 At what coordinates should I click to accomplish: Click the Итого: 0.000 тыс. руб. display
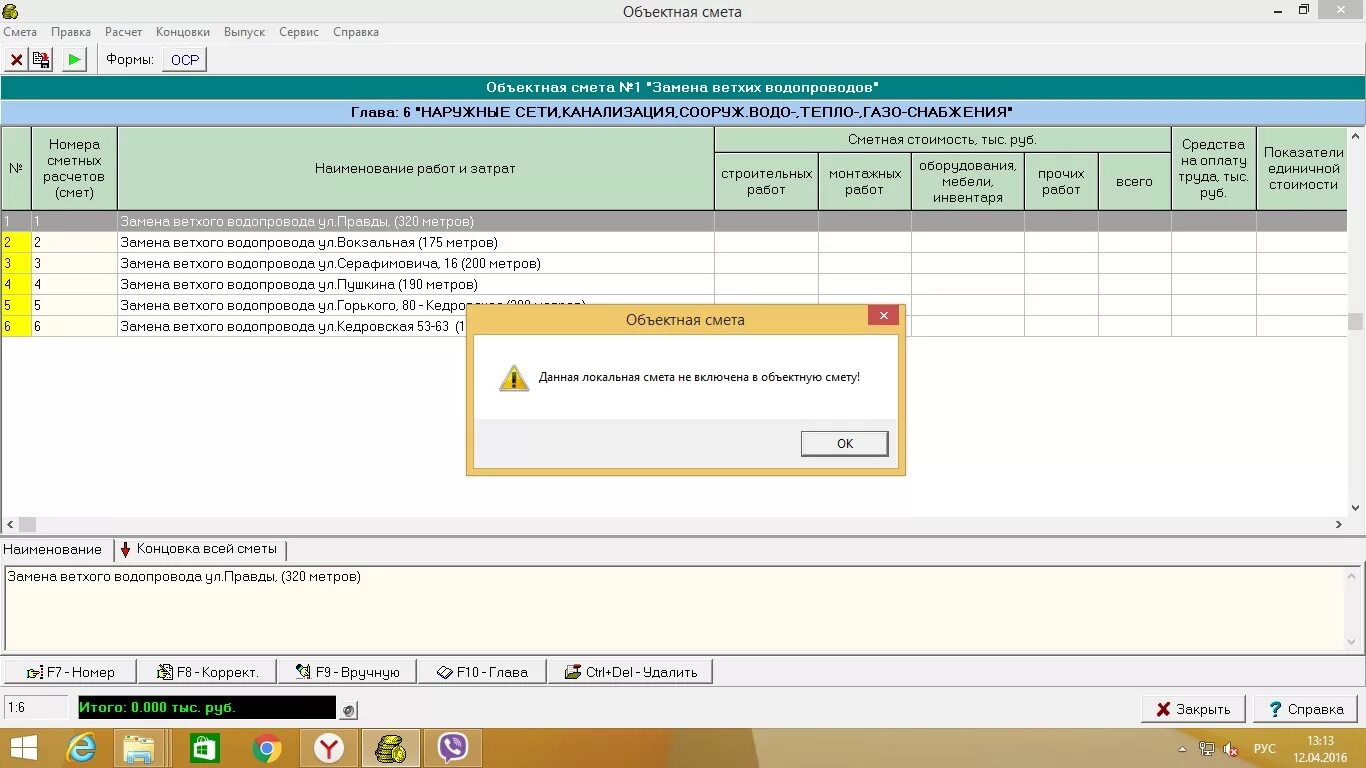coord(207,707)
